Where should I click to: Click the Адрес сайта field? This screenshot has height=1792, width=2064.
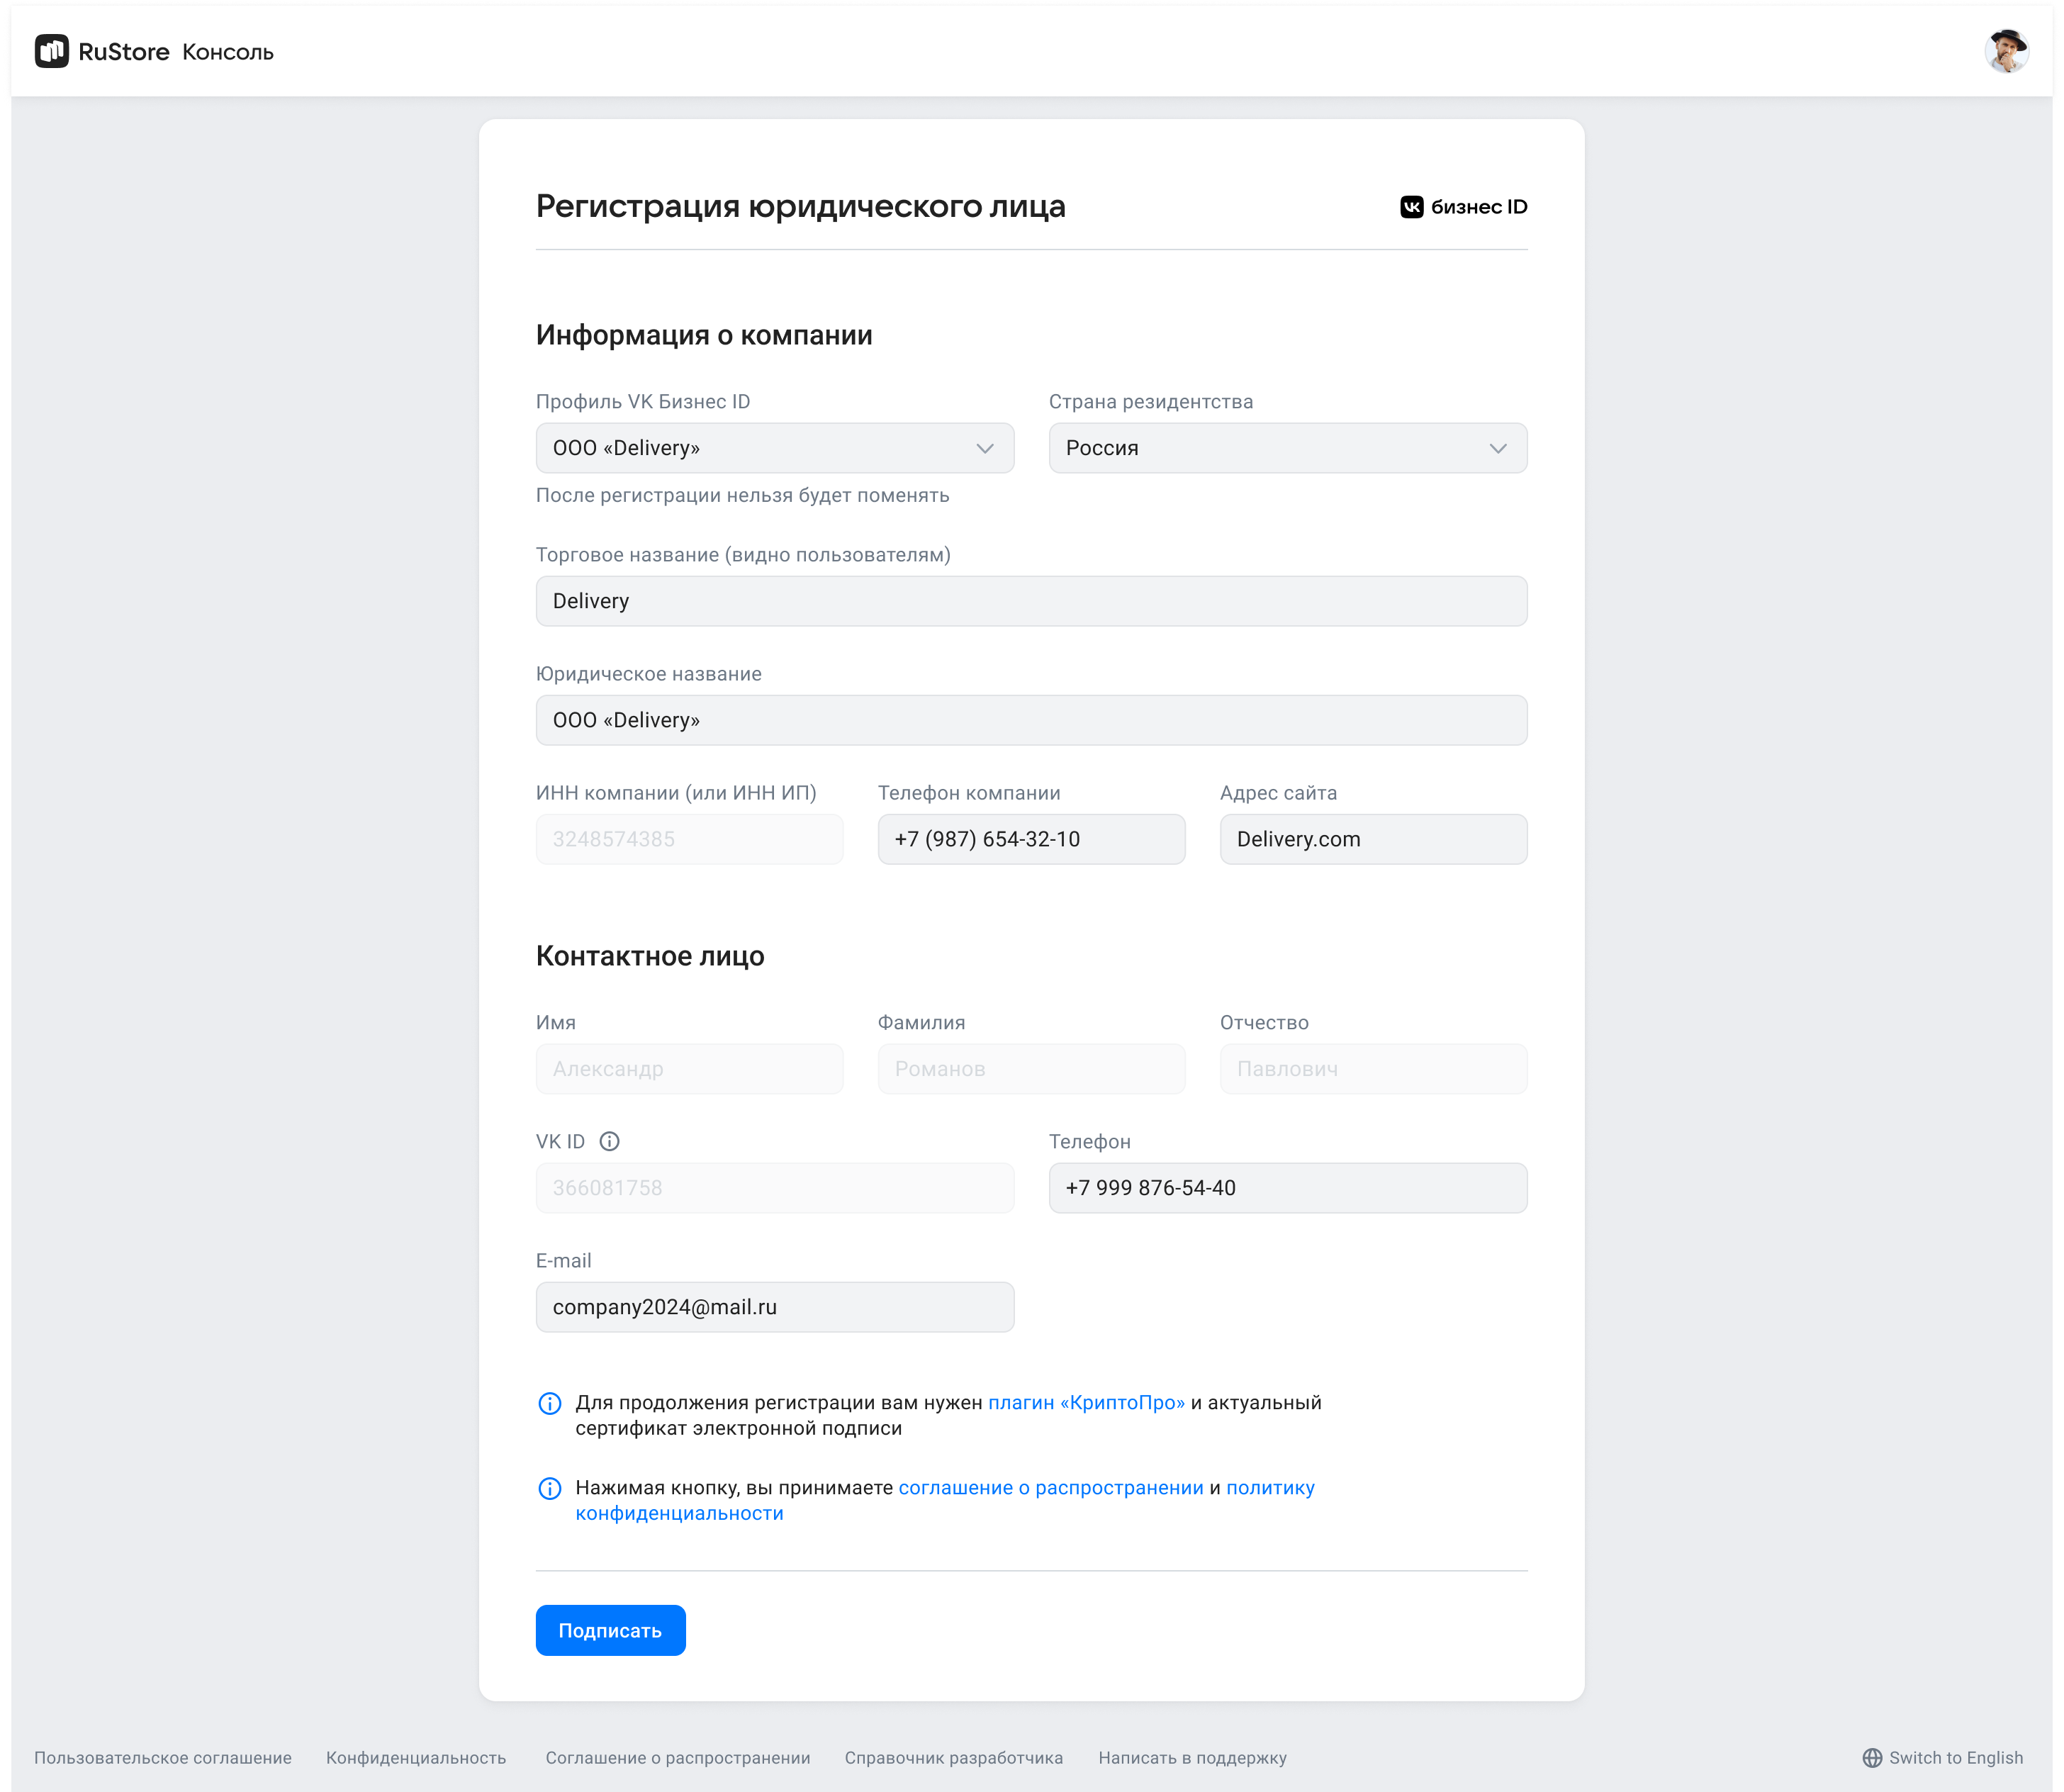click(1374, 839)
